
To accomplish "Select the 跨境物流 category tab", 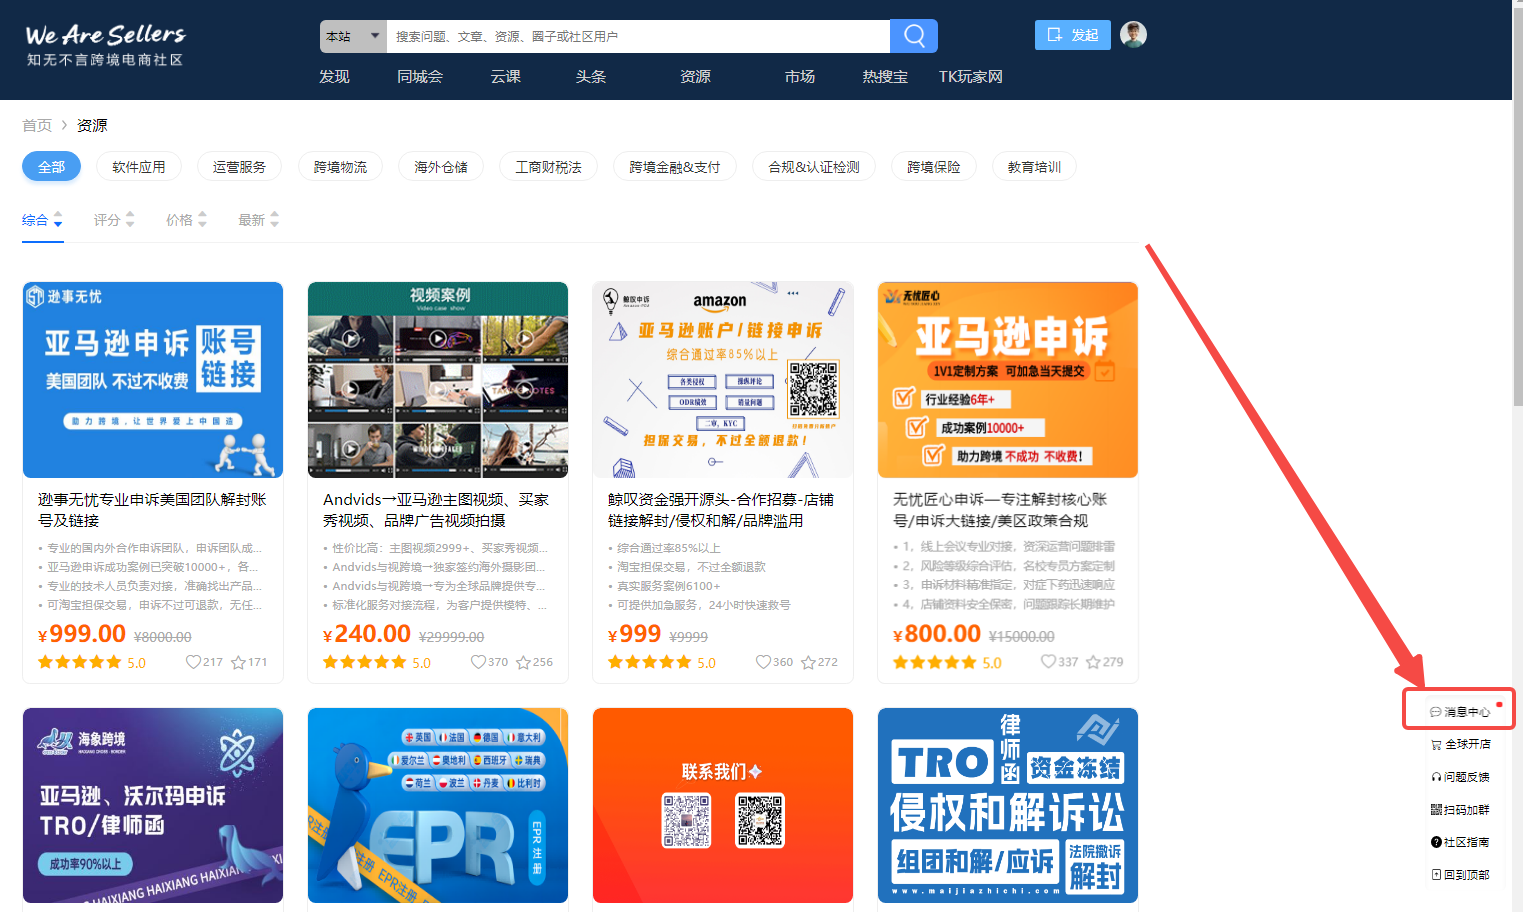I will (x=340, y=167).
